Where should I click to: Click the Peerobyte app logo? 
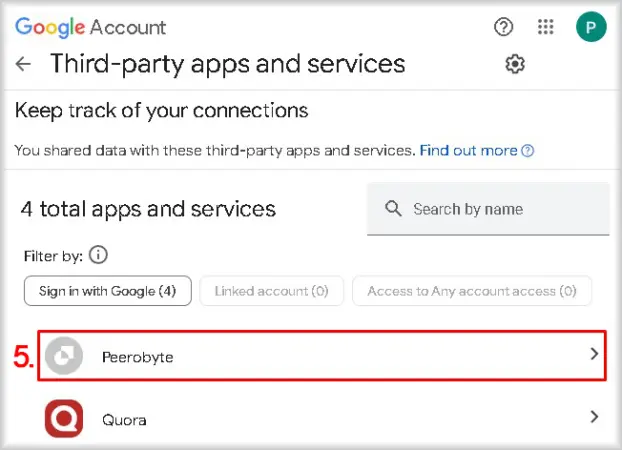pos(64,356)
